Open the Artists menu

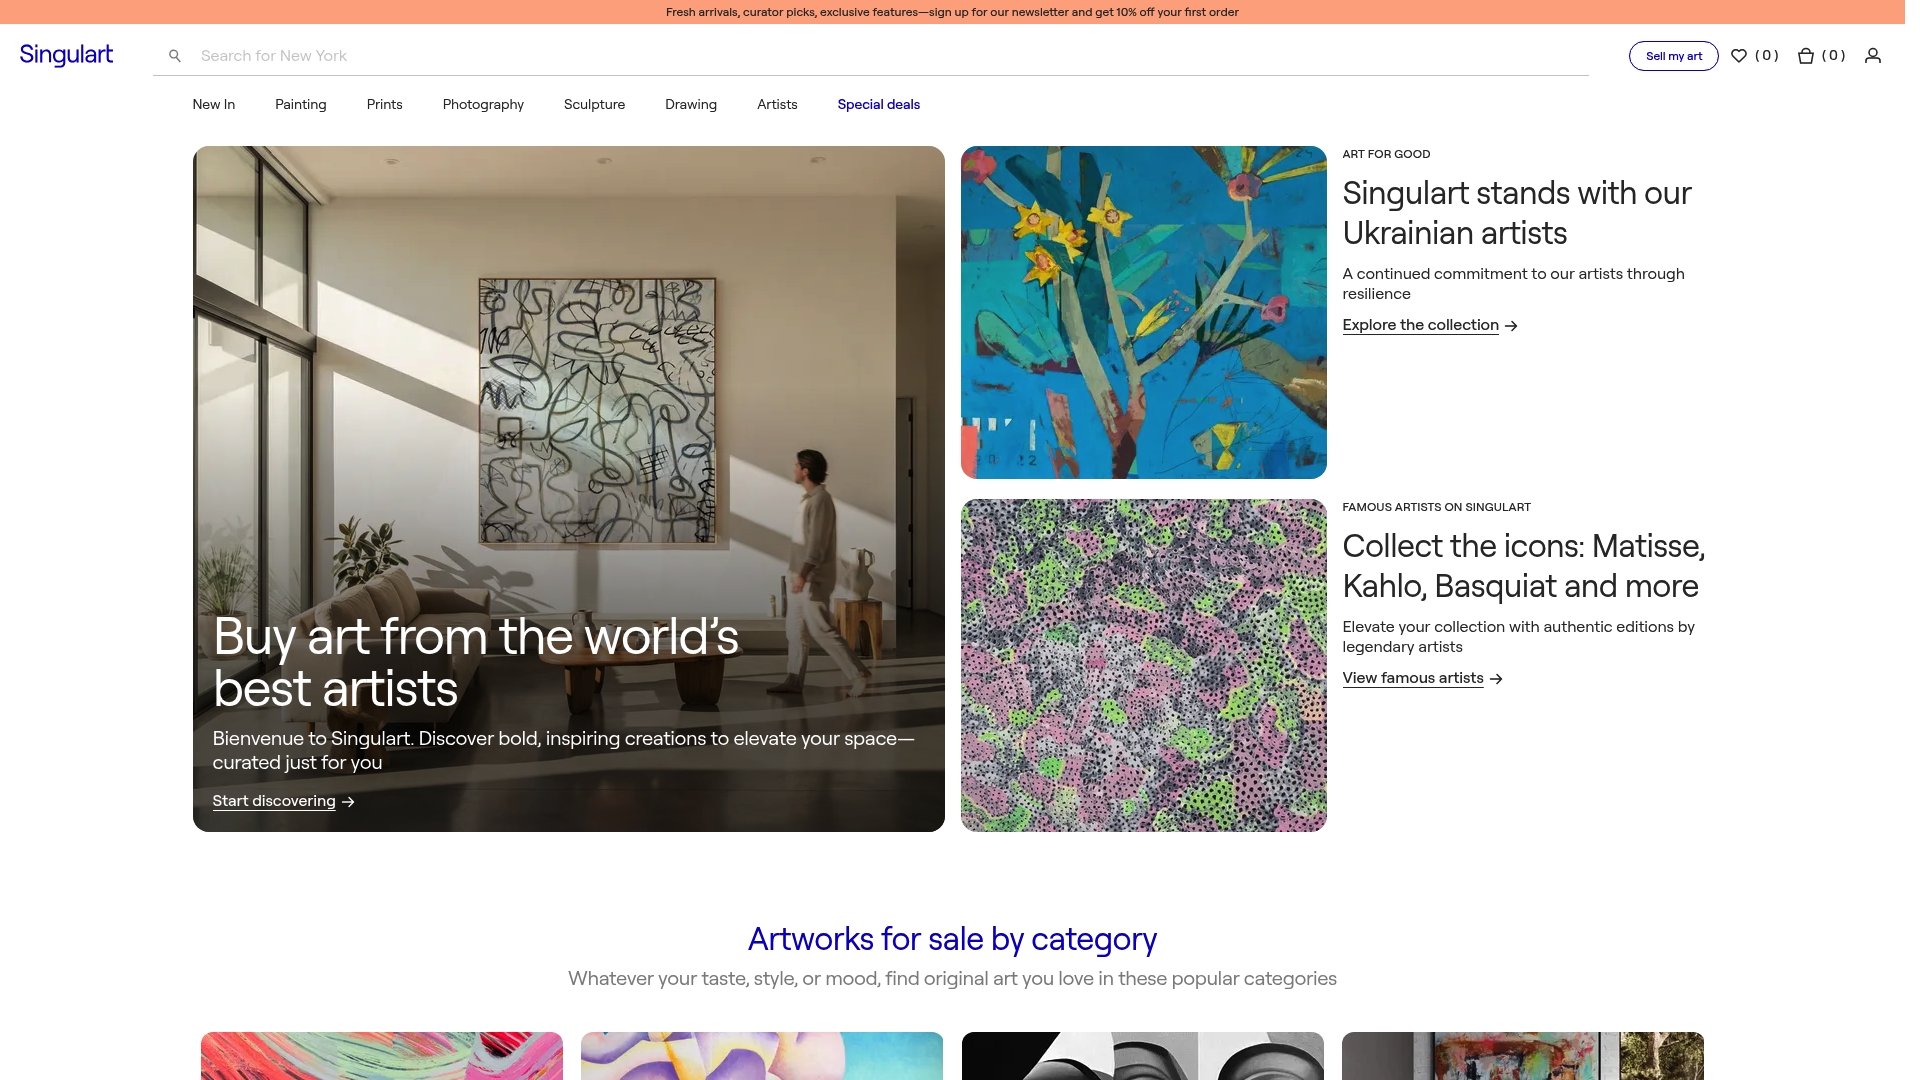click(x=777, y=105)
